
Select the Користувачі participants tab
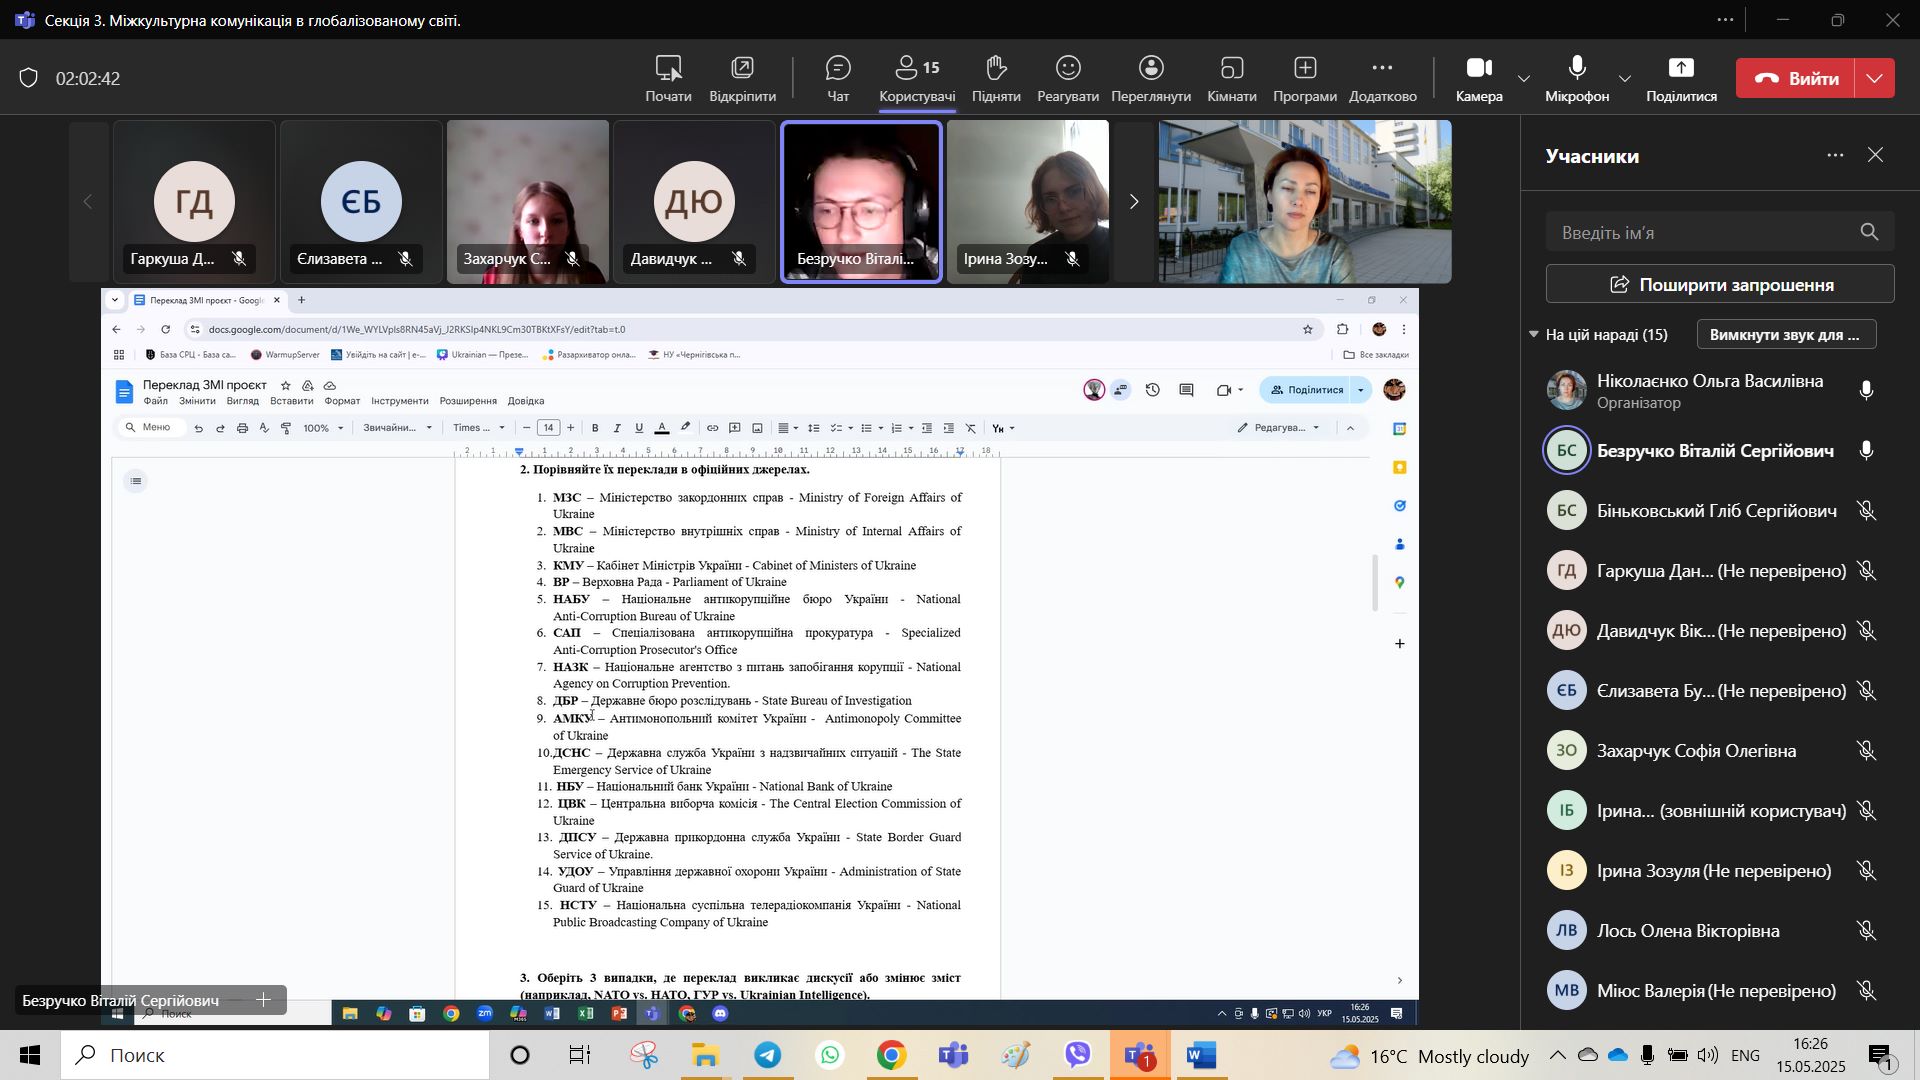coord(916,78)
